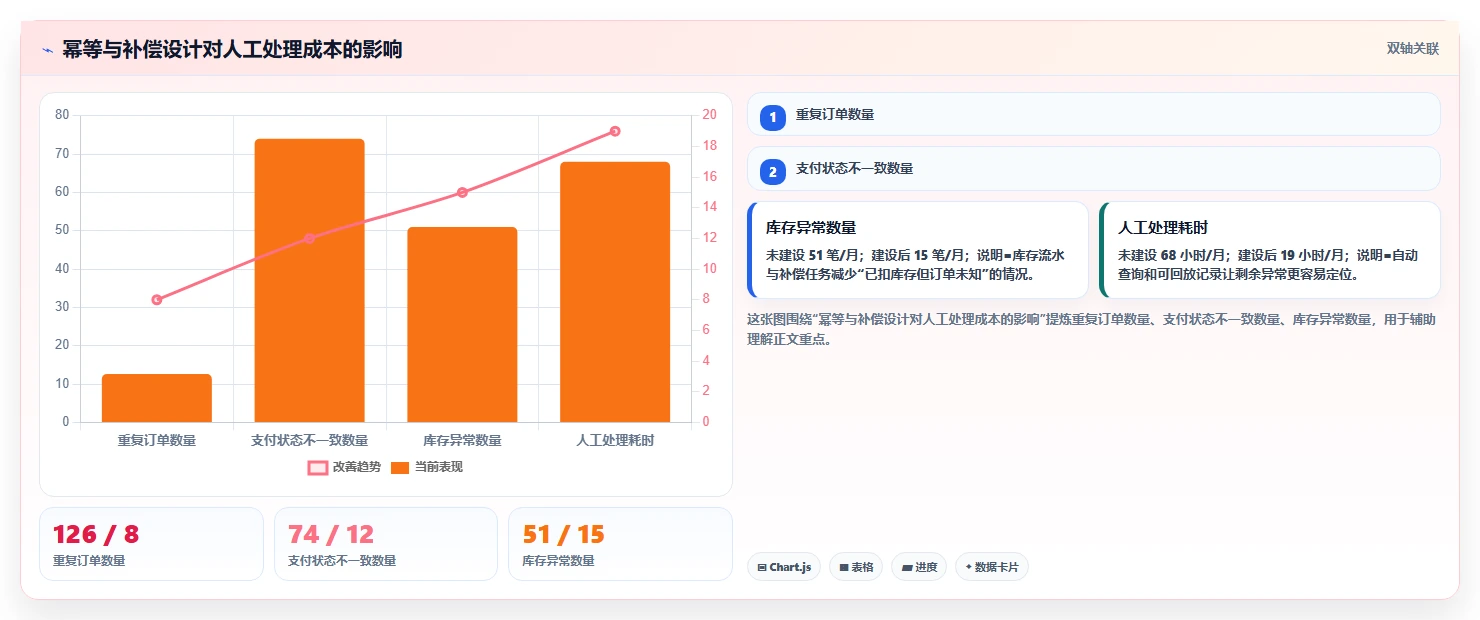Click the 重复订单数量 orange bar
Viewport: 1480px width, 620px height.
[x=157, y=398]
